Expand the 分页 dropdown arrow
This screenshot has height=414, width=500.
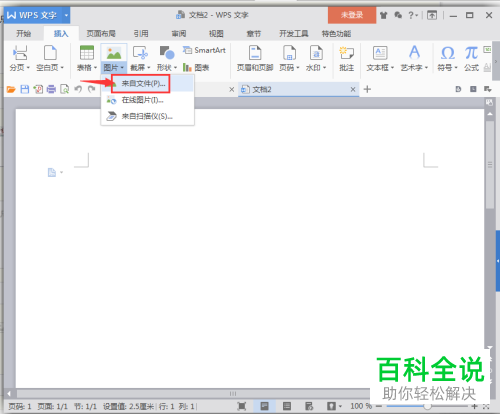(28, 68)
